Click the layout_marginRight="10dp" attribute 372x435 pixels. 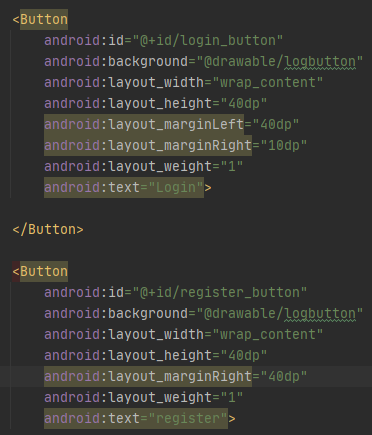point(176,146)
